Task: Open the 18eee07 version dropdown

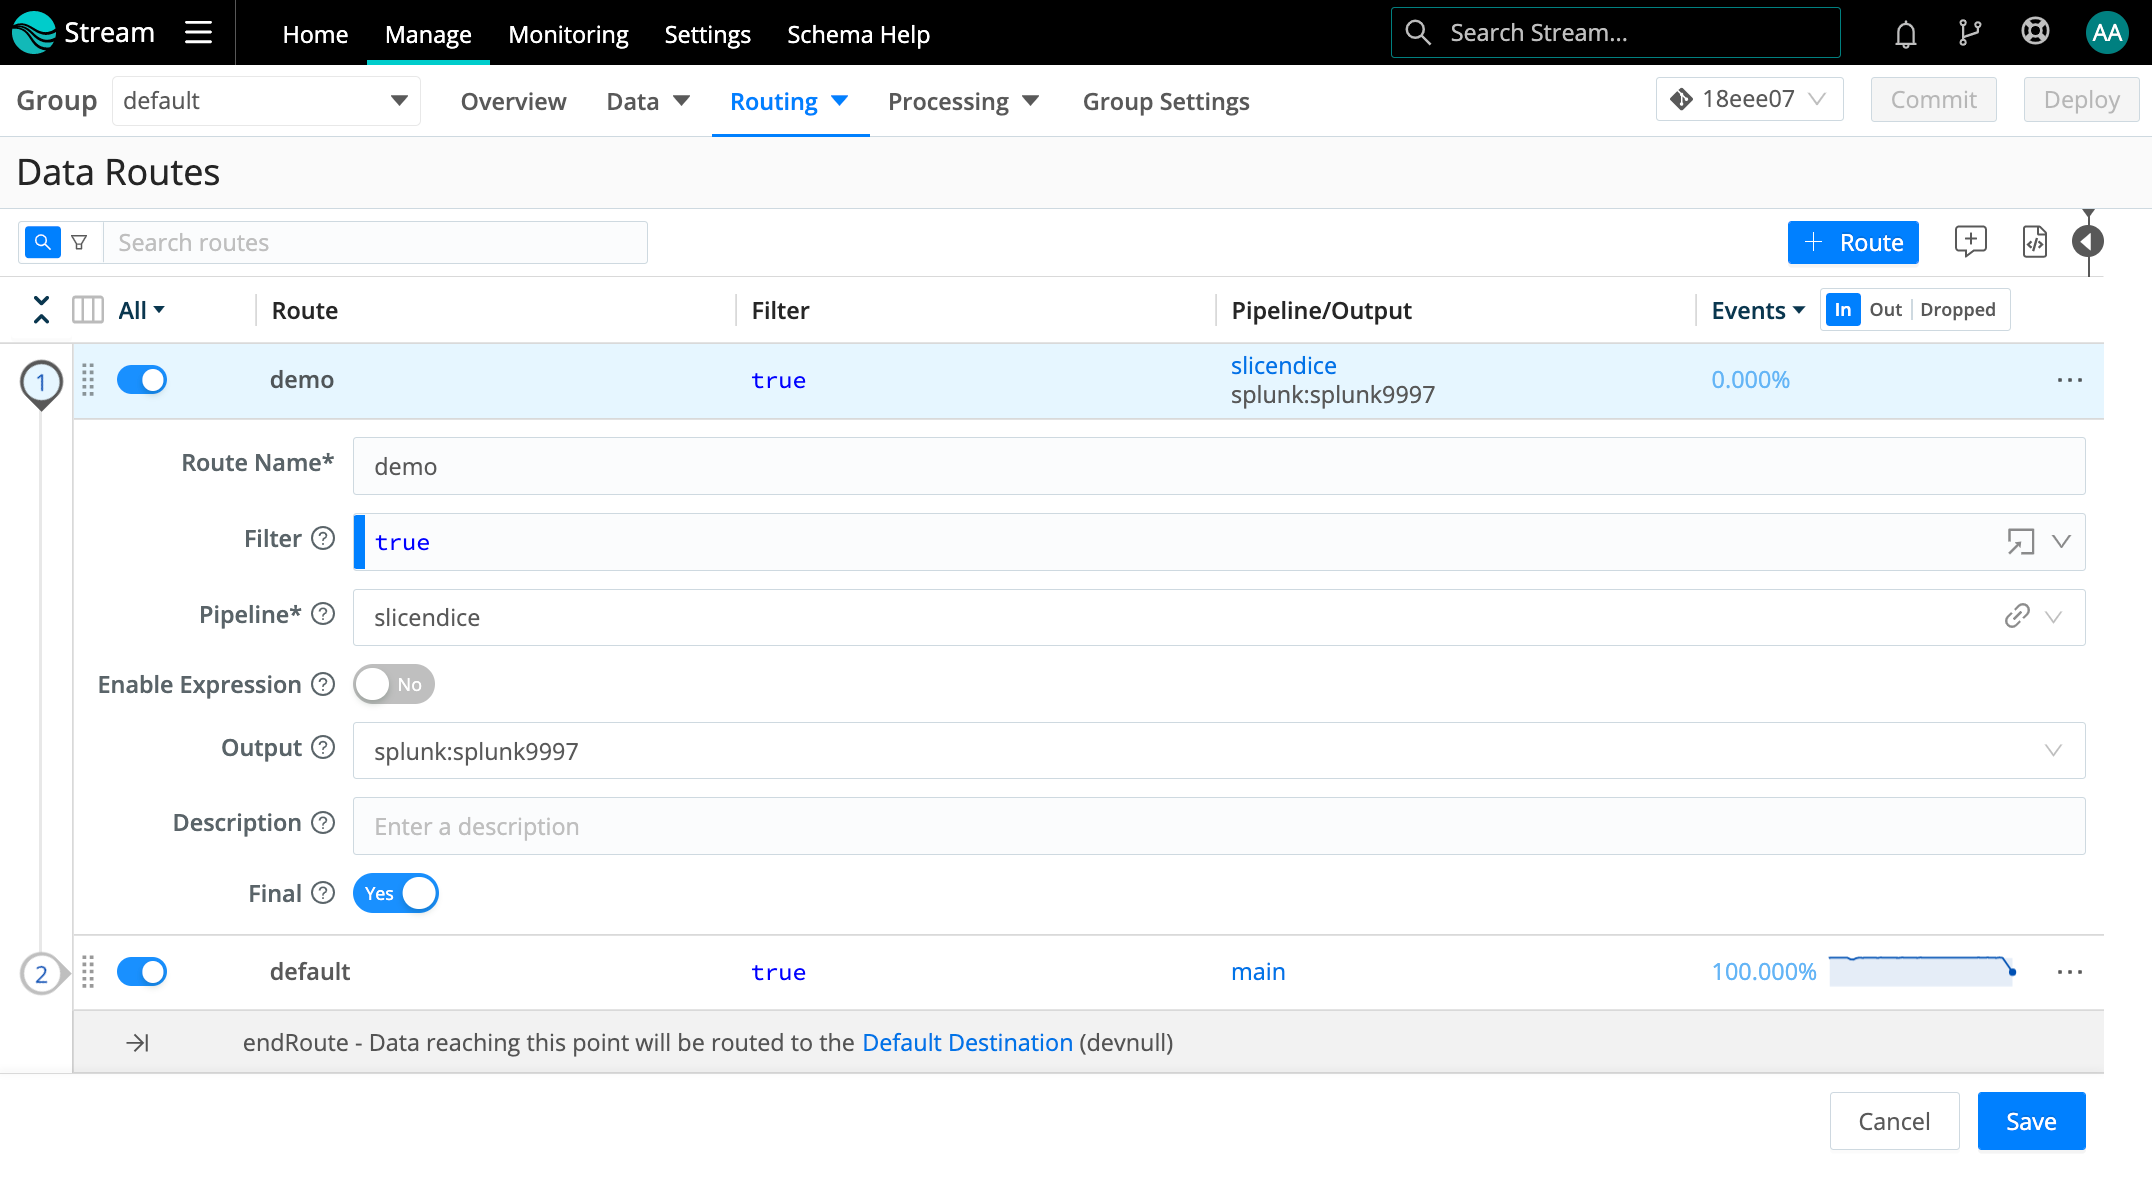Action: [x=1749, y=100]
